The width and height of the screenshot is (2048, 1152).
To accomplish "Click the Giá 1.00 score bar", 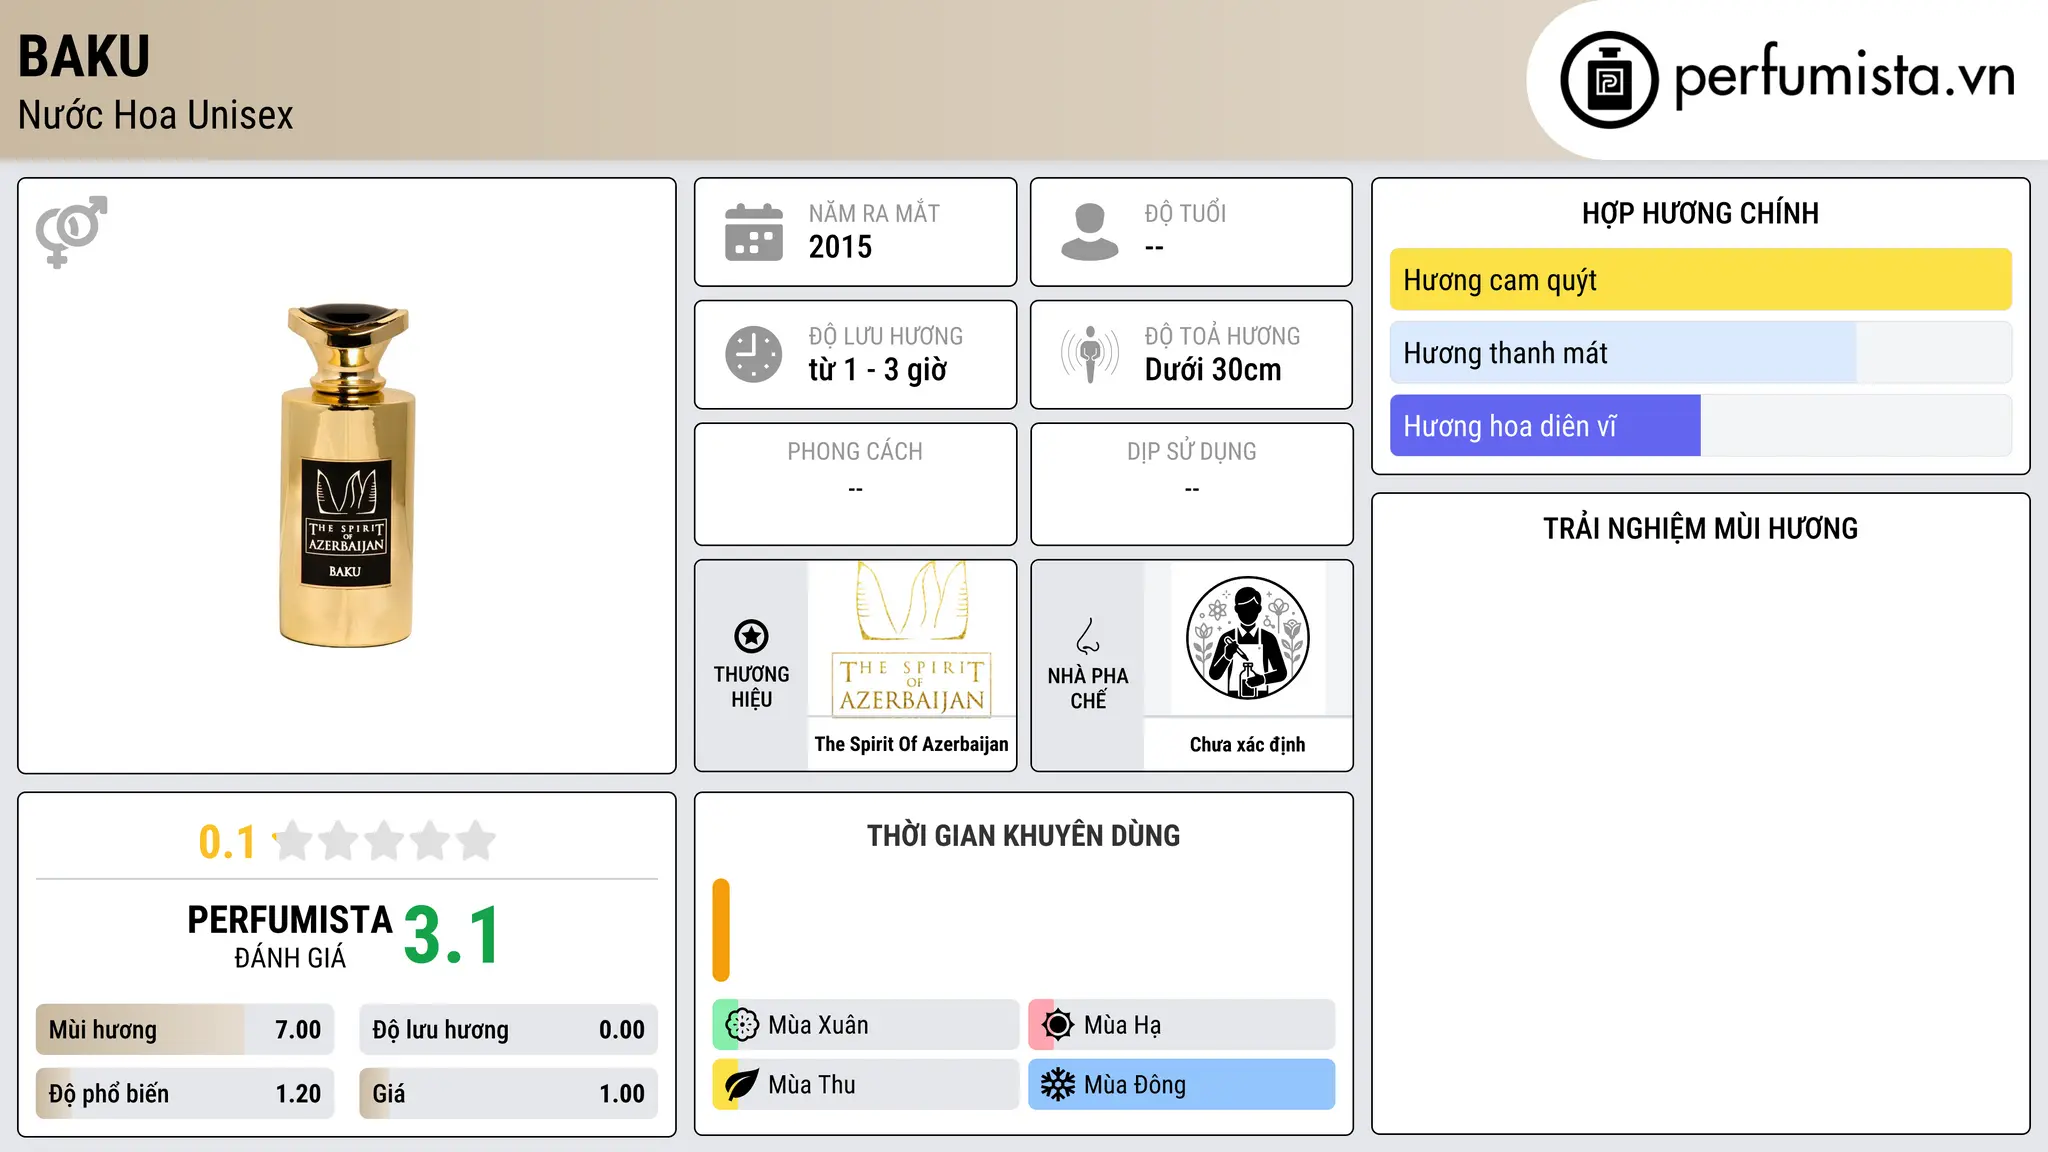I will click(x=509, y=1094).
